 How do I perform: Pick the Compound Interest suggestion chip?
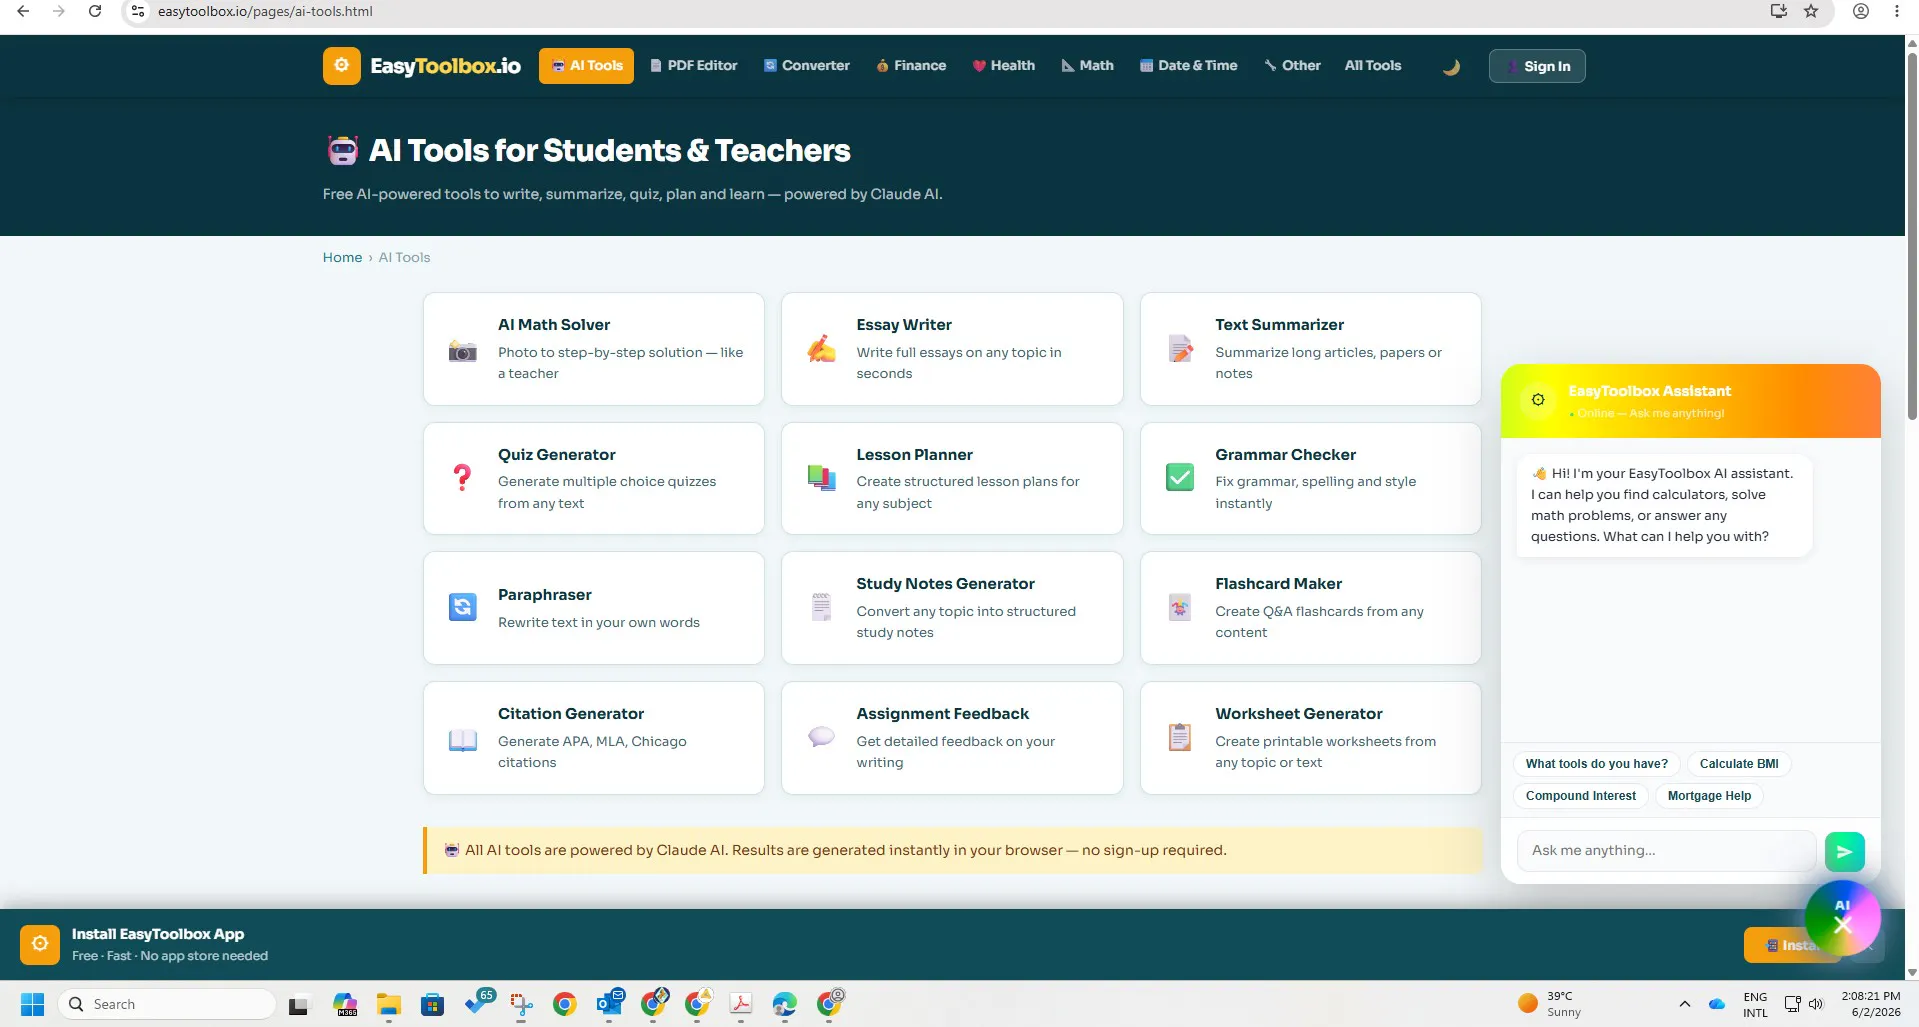point(1580,796)
